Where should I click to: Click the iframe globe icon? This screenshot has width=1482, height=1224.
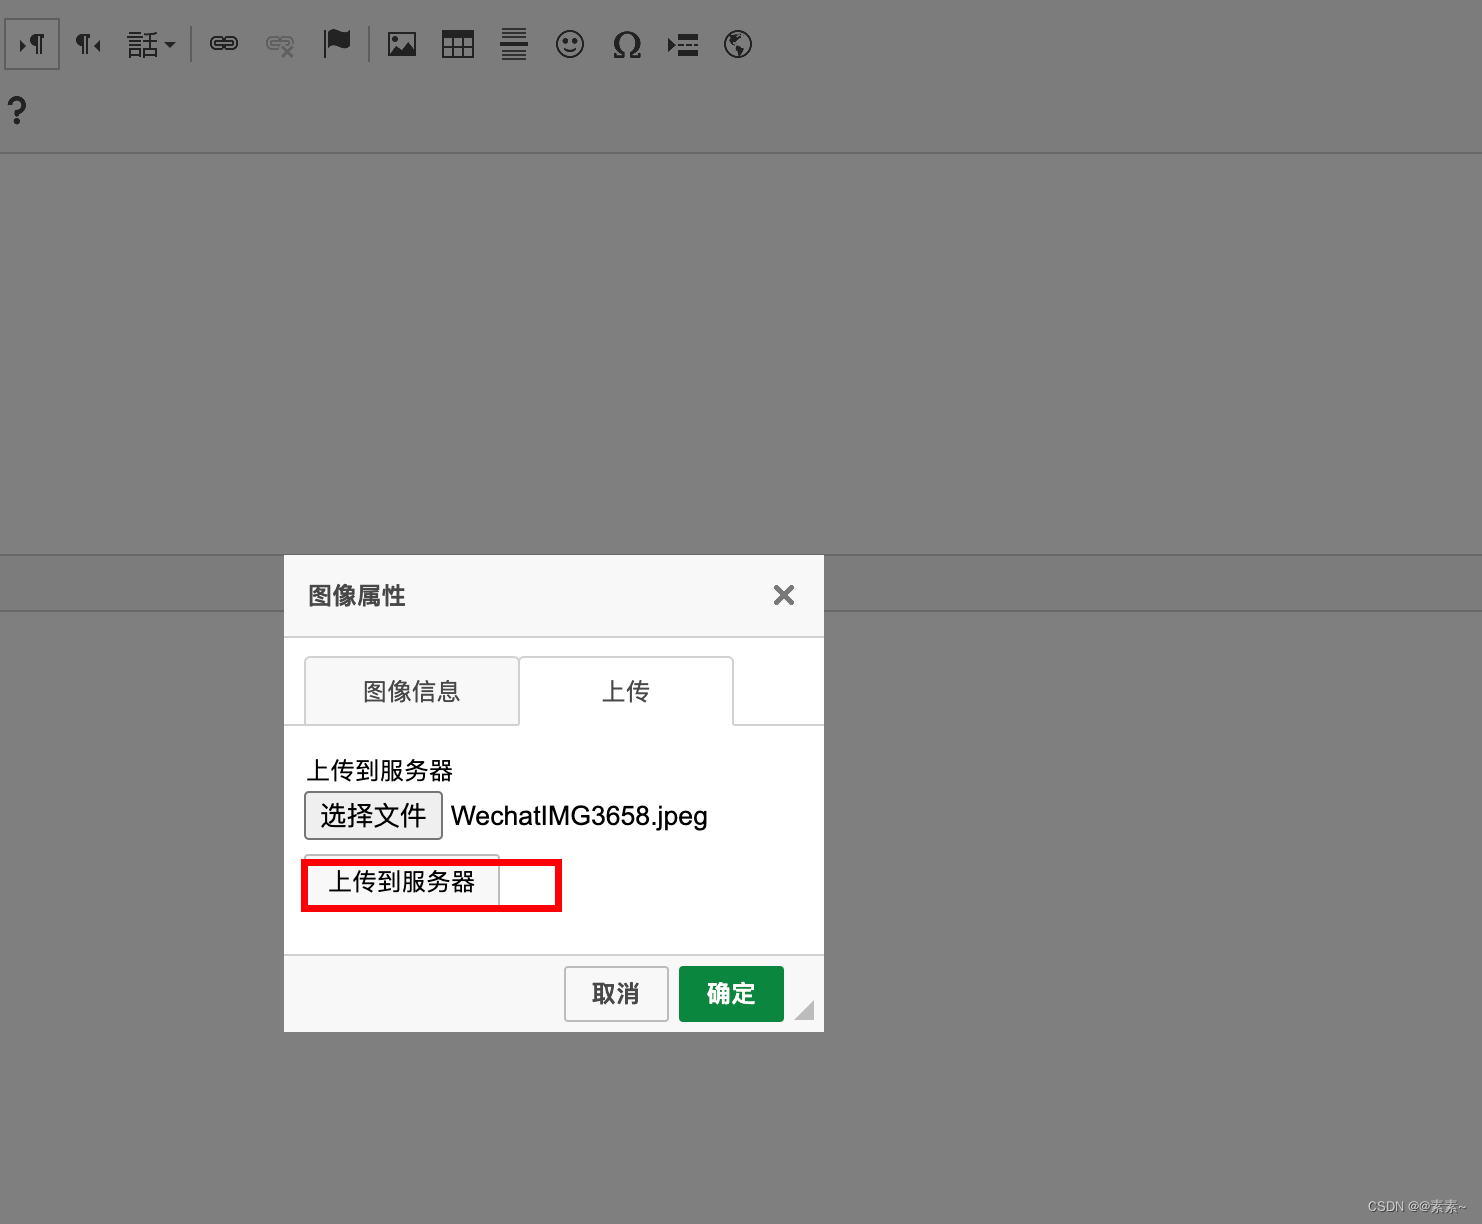click(x=738, y=44)
